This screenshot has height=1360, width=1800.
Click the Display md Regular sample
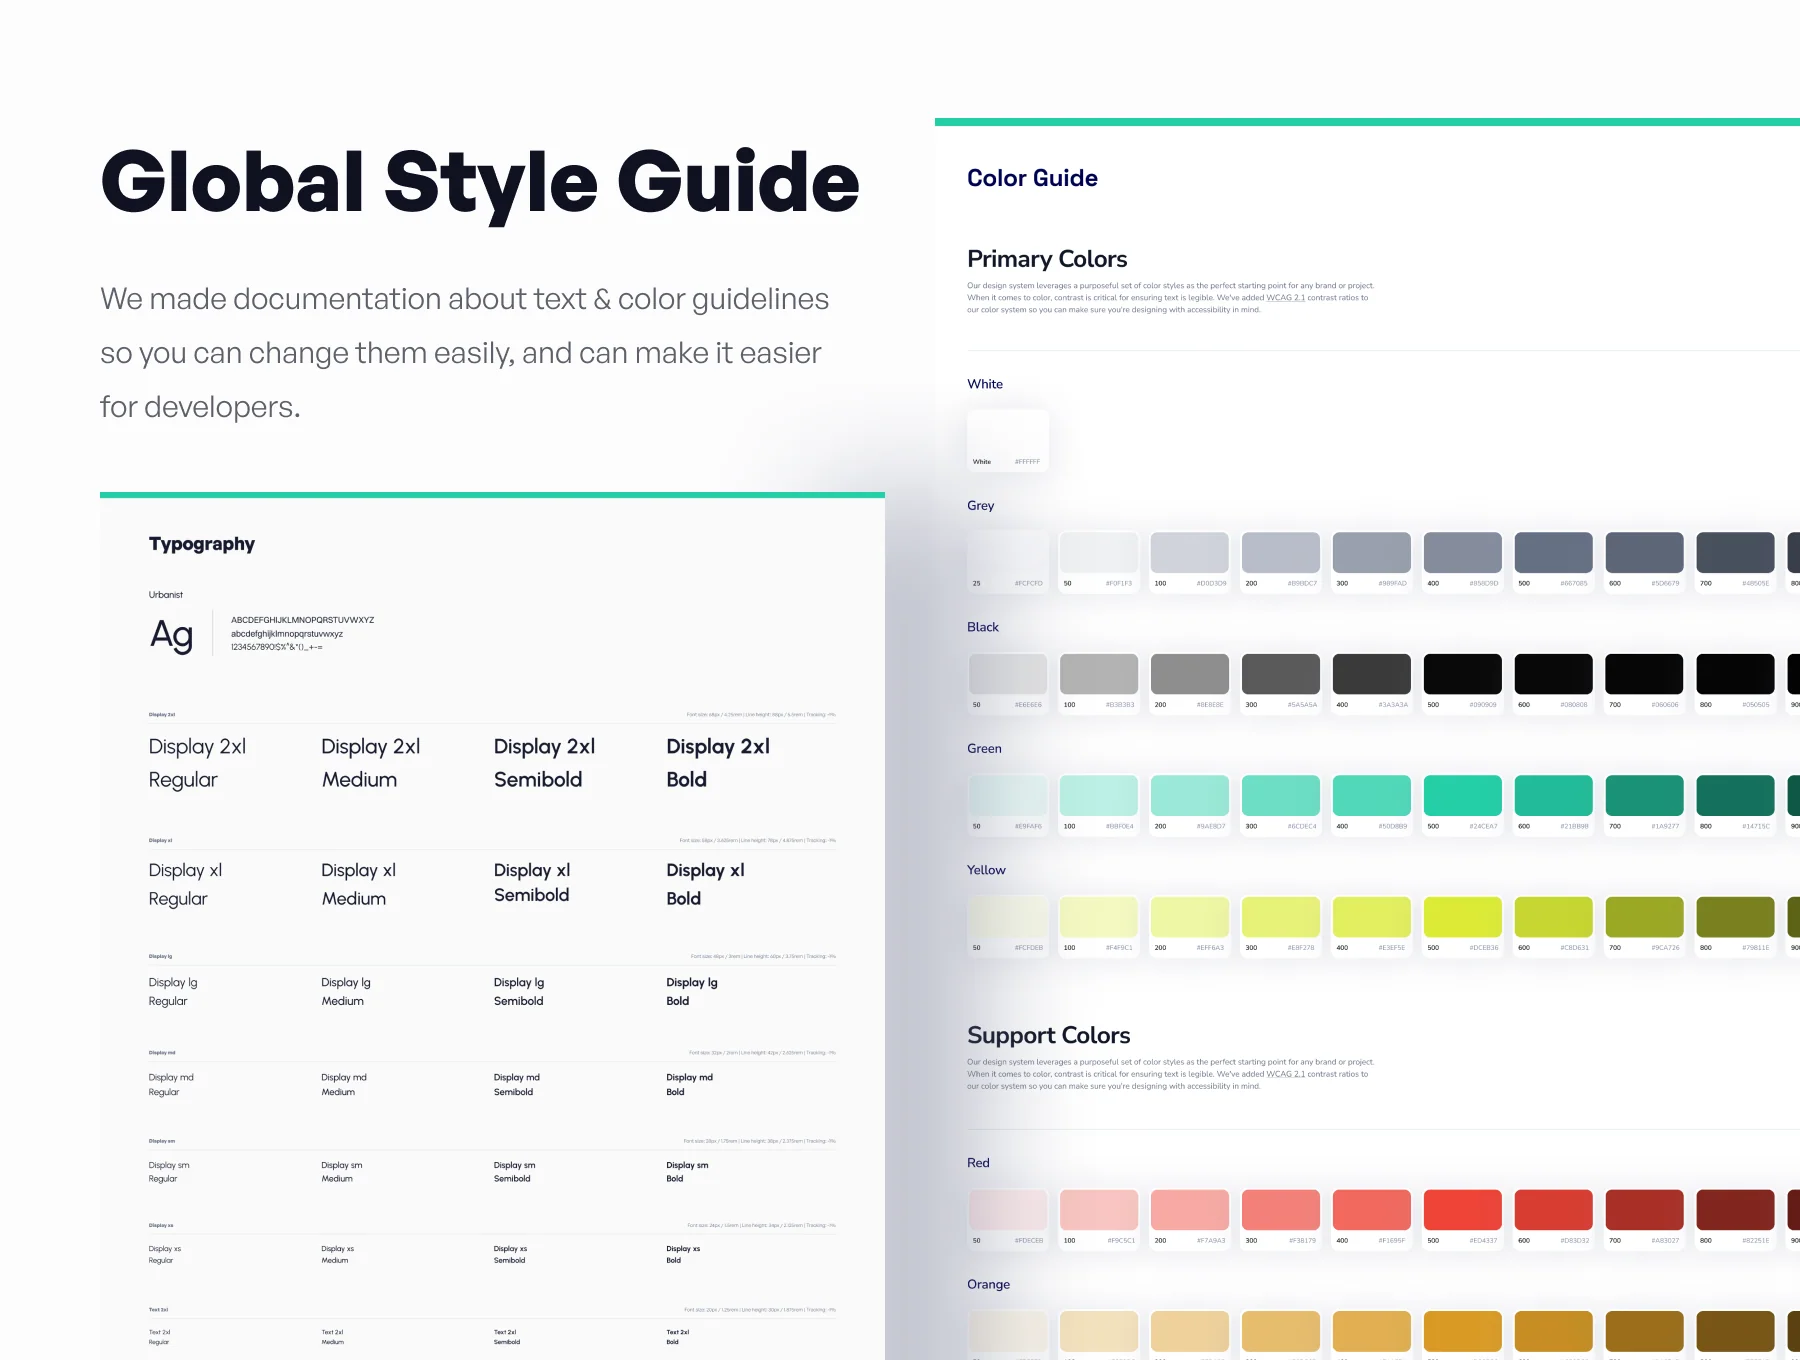(x=171, y=1084)
